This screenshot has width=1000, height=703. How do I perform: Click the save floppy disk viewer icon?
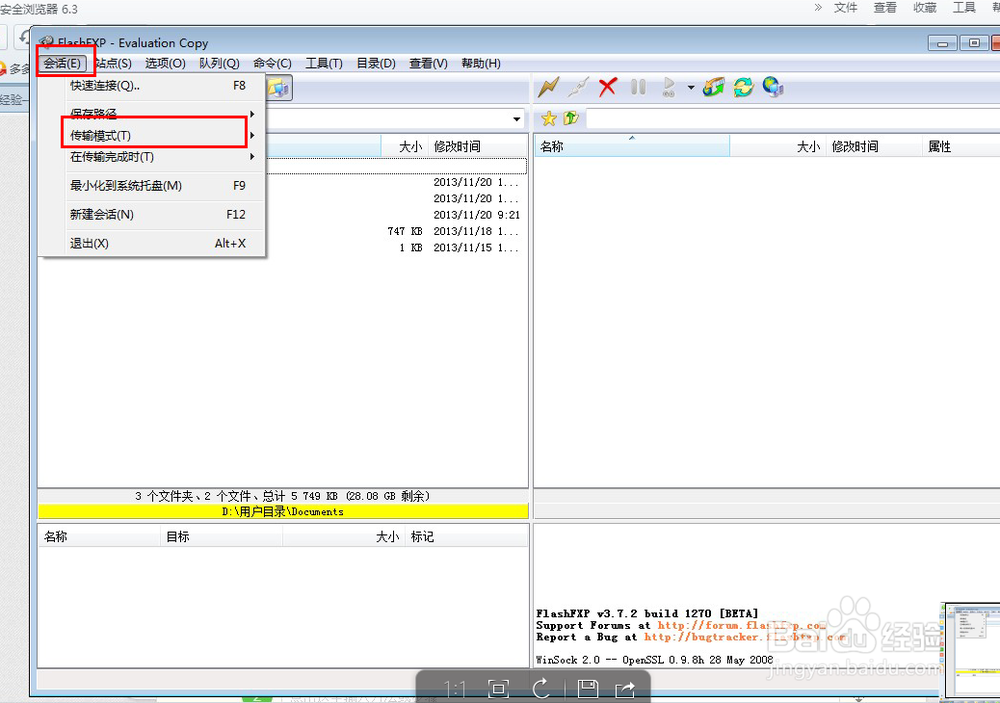pos(587,688)
